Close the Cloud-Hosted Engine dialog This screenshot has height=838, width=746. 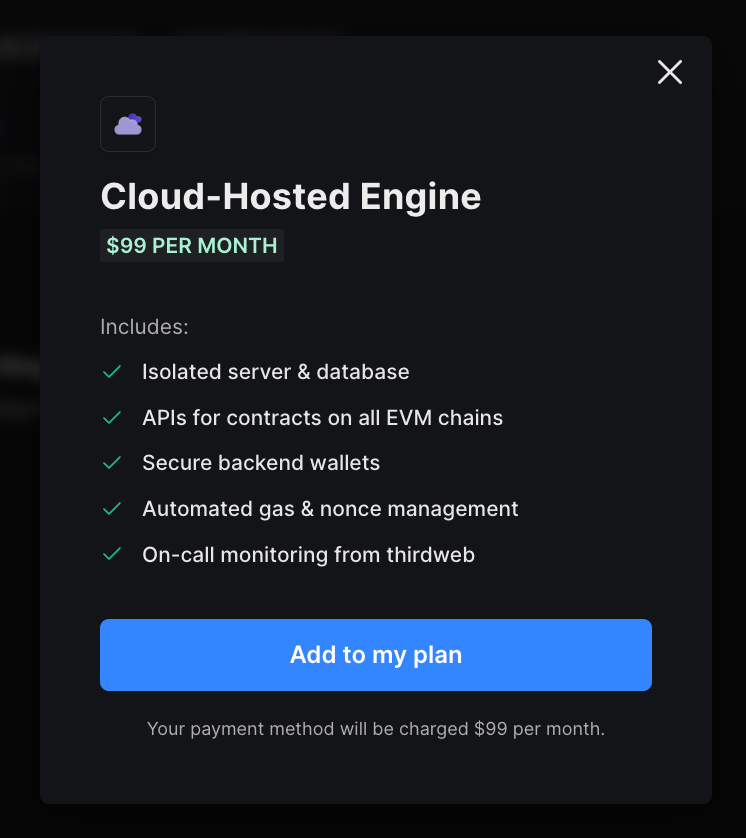670,72
